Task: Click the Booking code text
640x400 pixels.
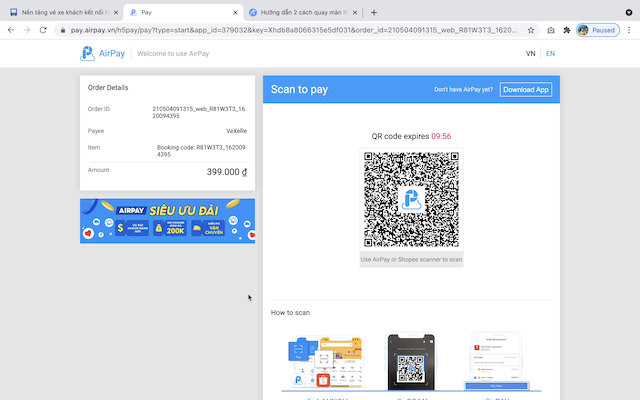Action: click(201, 151)
